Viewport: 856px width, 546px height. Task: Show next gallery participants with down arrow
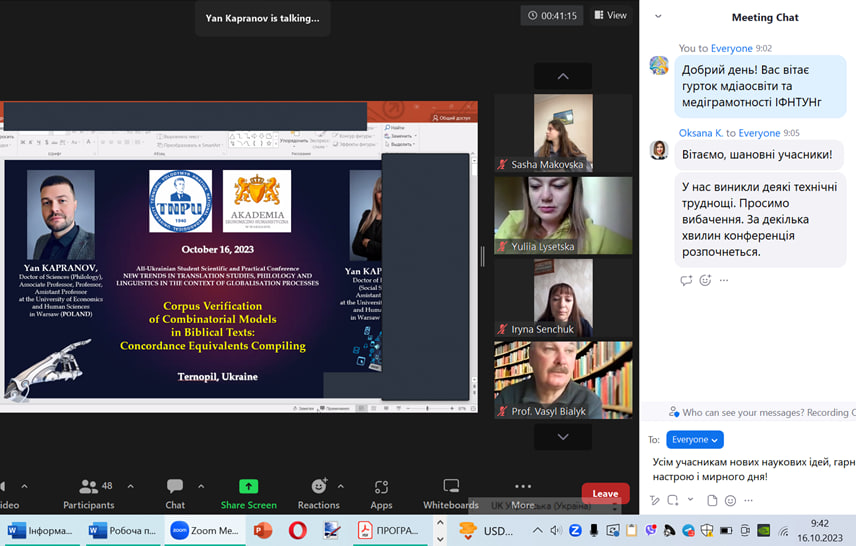[x=563, y=437]
